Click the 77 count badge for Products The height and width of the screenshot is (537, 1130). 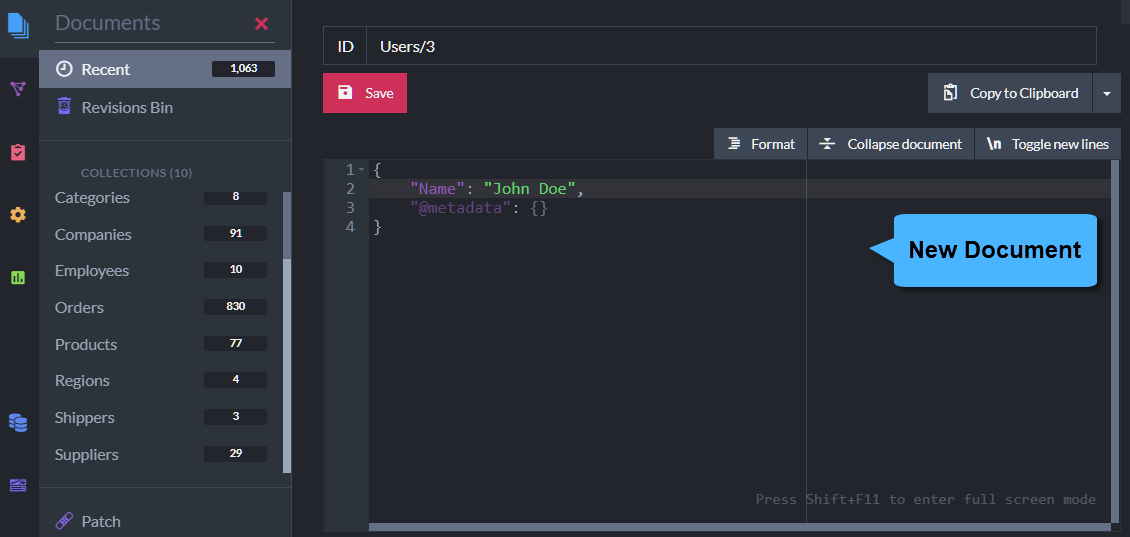click(236, 343)
